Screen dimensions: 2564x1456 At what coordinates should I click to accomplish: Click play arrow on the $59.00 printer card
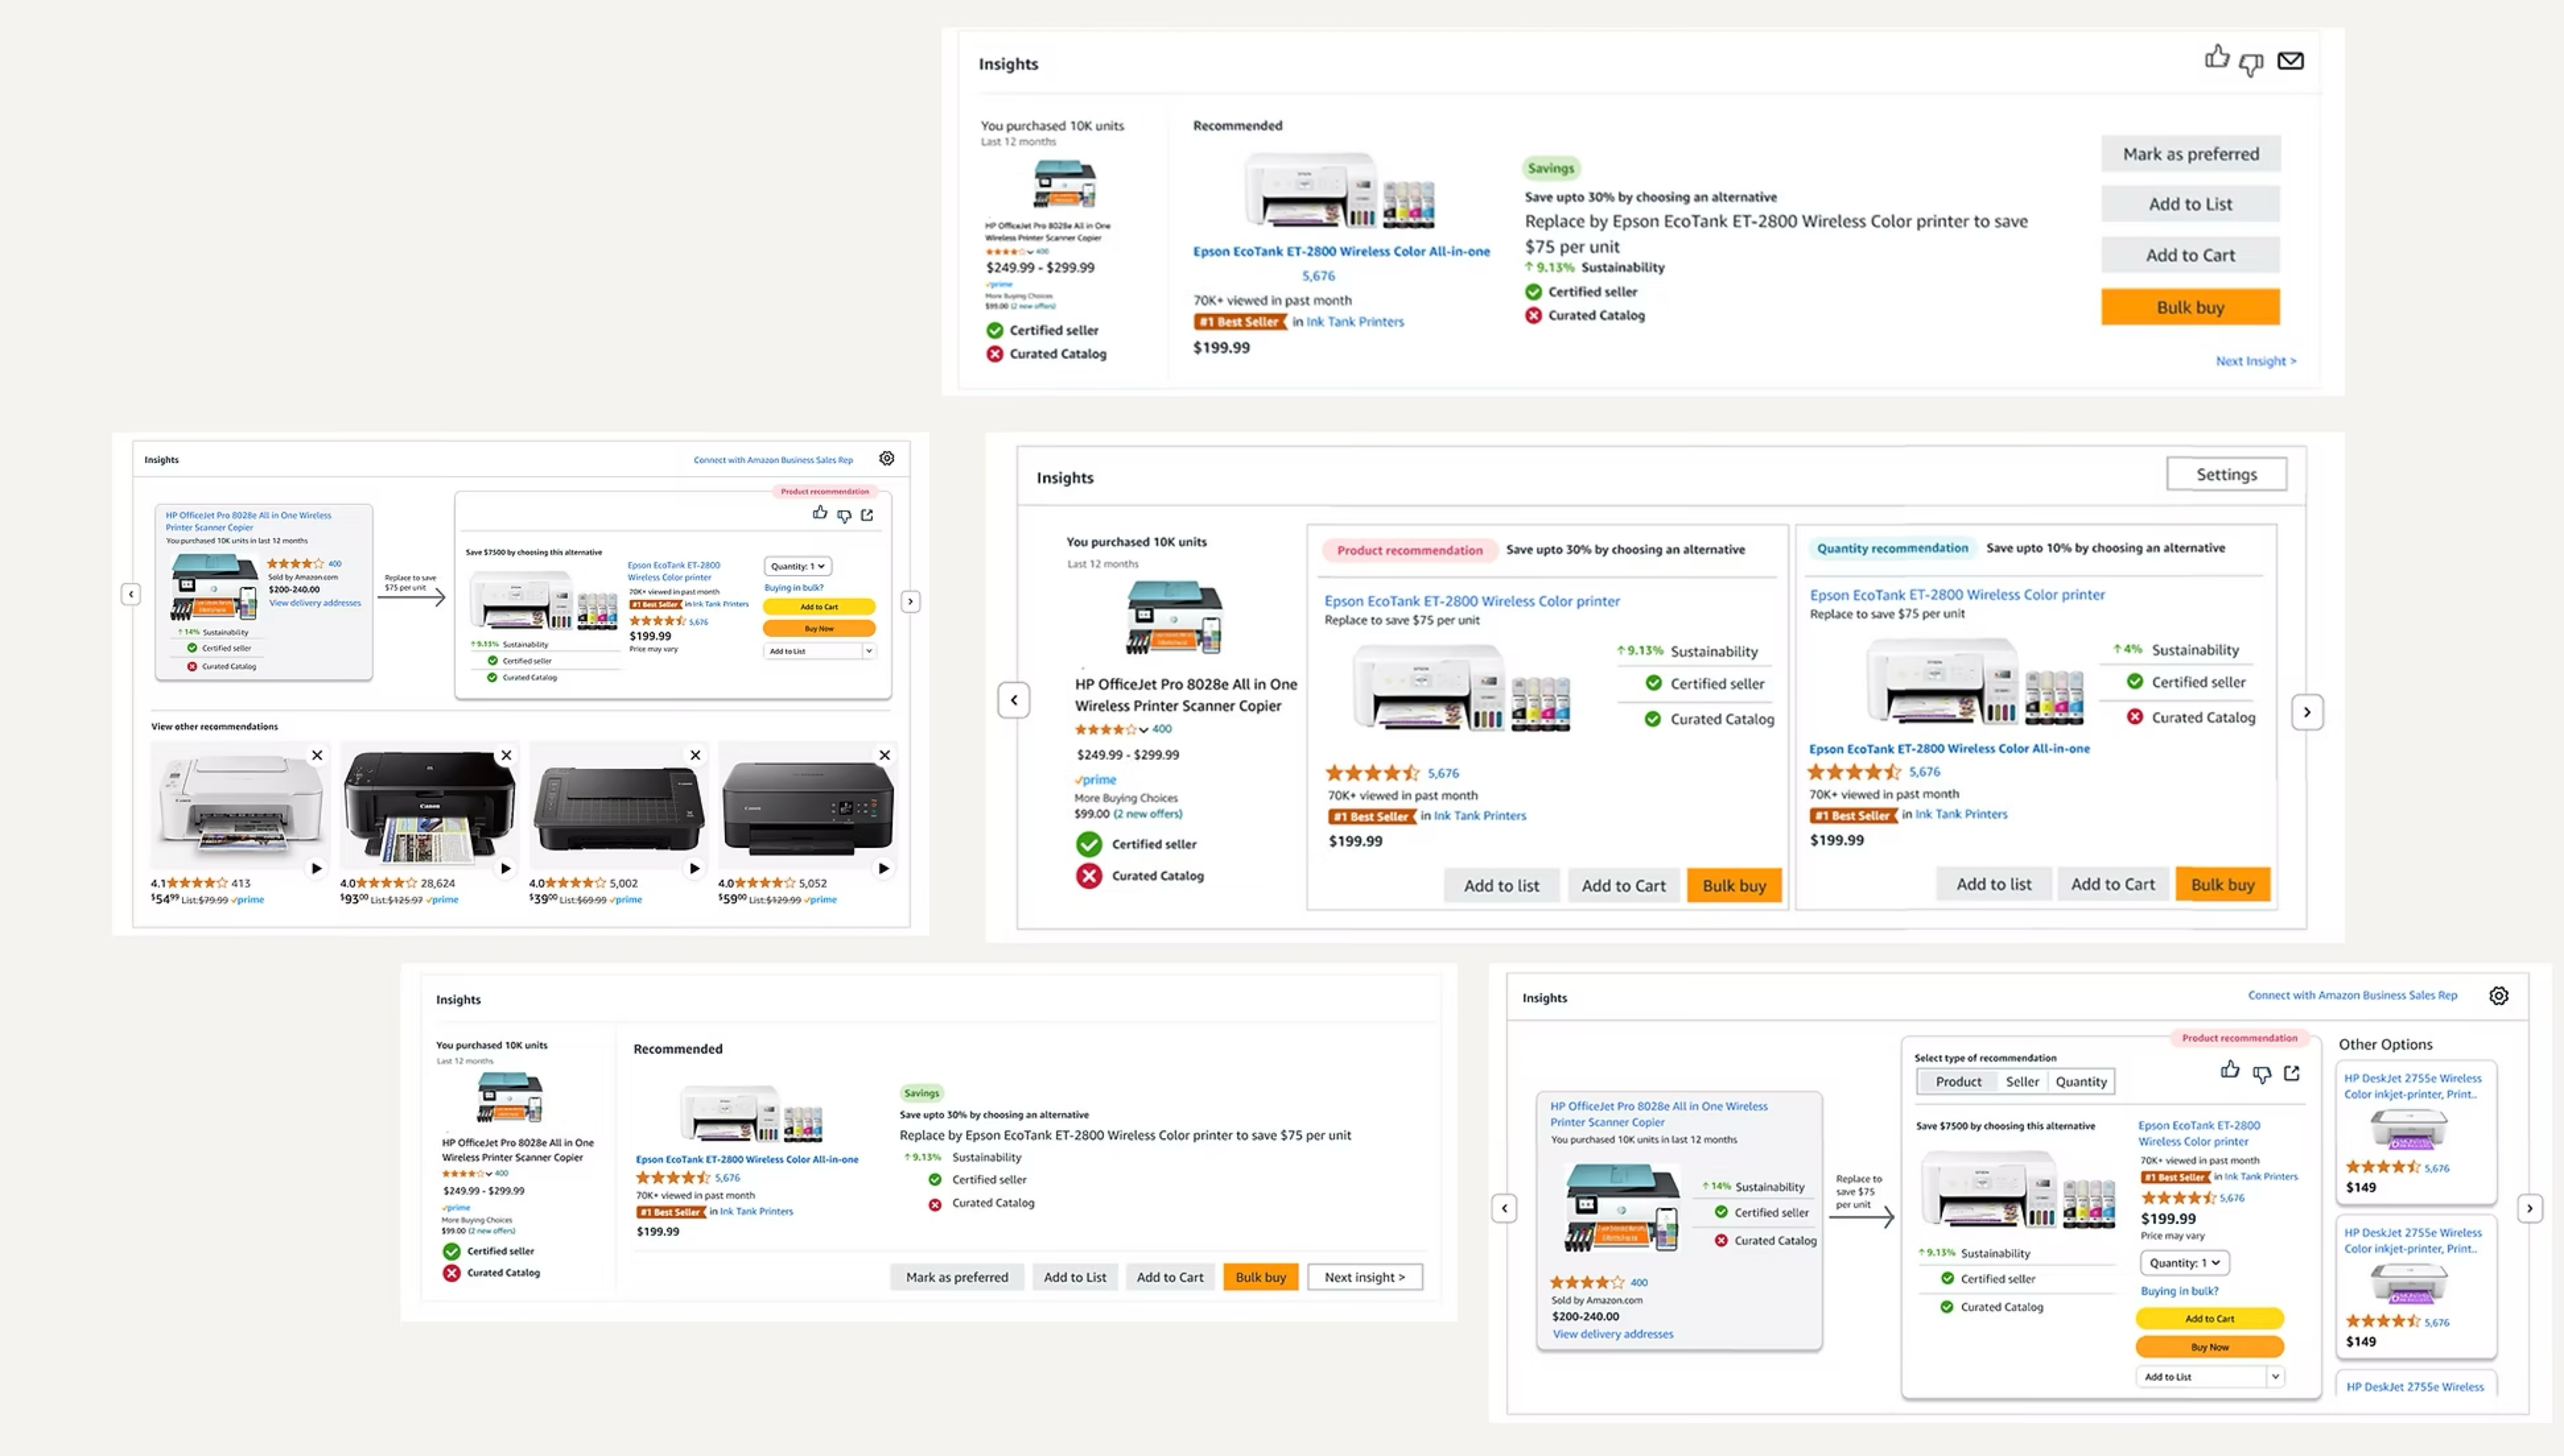(883, 868)
